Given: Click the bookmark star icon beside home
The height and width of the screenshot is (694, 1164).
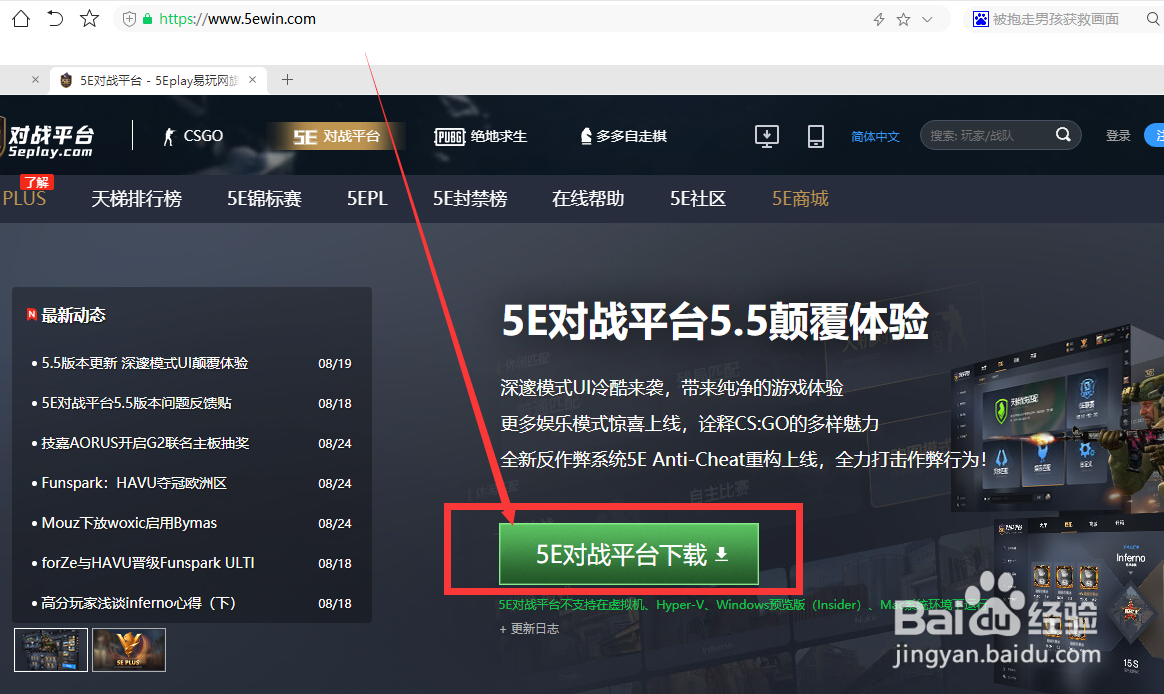Looking at the screenshot, I should pos(90,19).
